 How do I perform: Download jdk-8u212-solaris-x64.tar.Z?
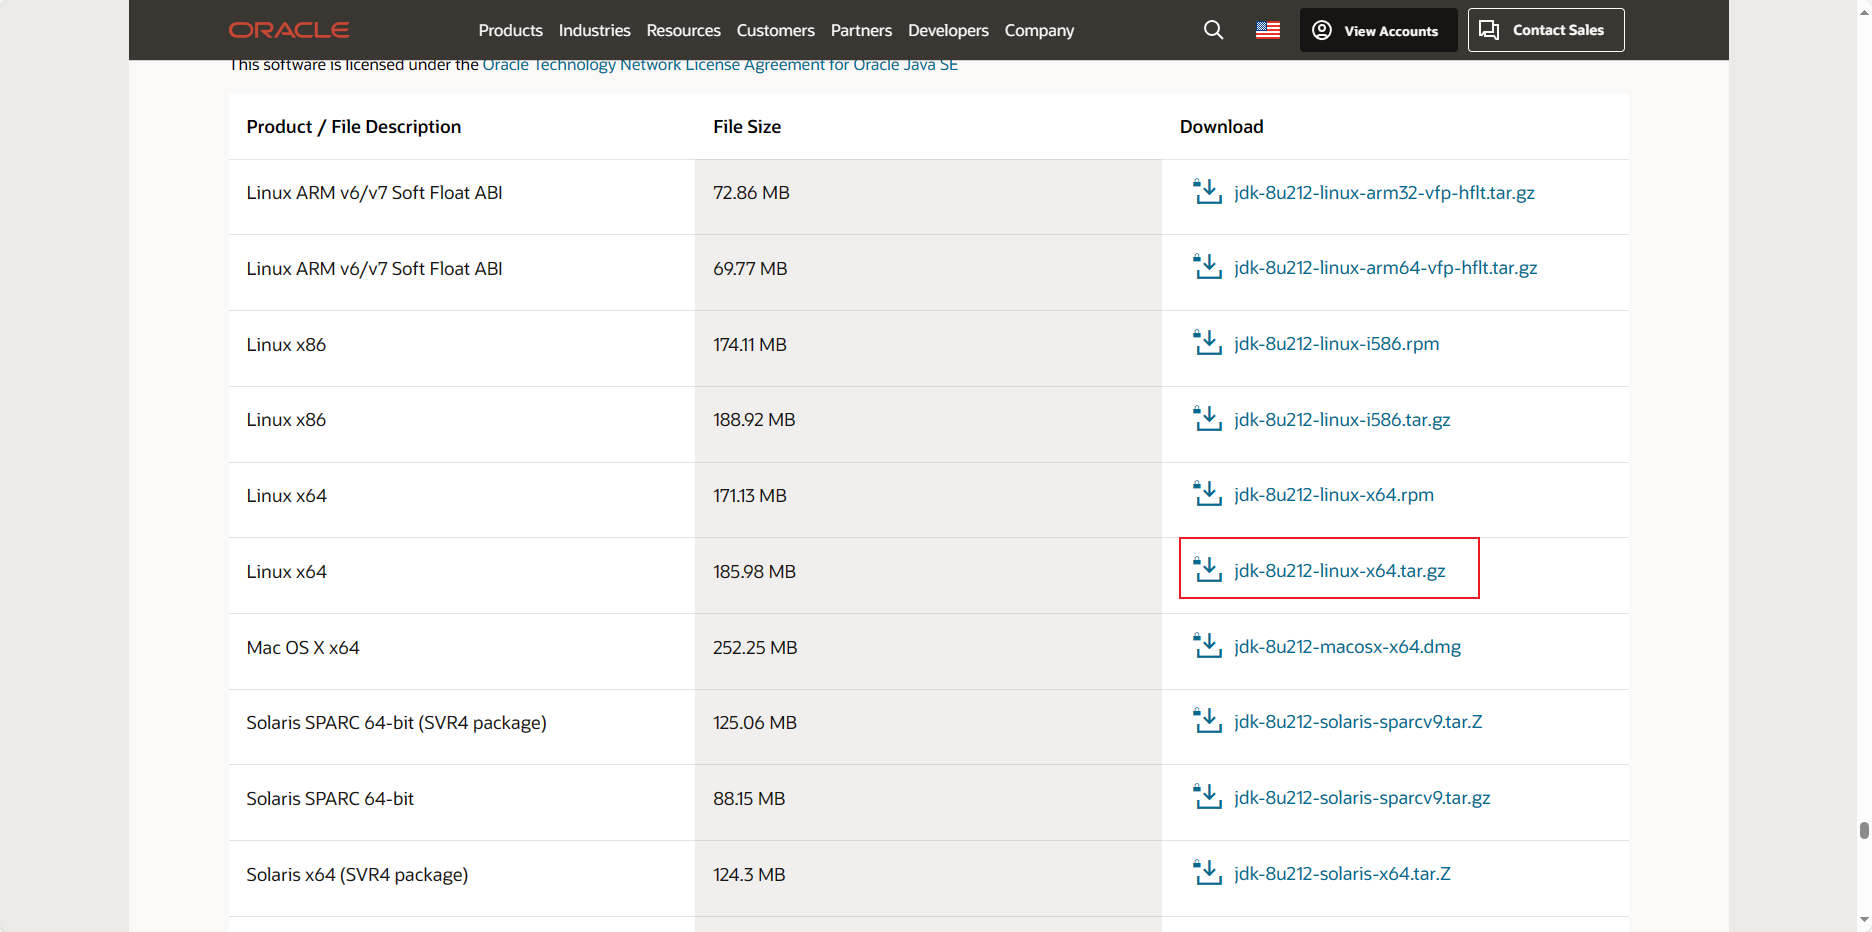[1342, 873]
